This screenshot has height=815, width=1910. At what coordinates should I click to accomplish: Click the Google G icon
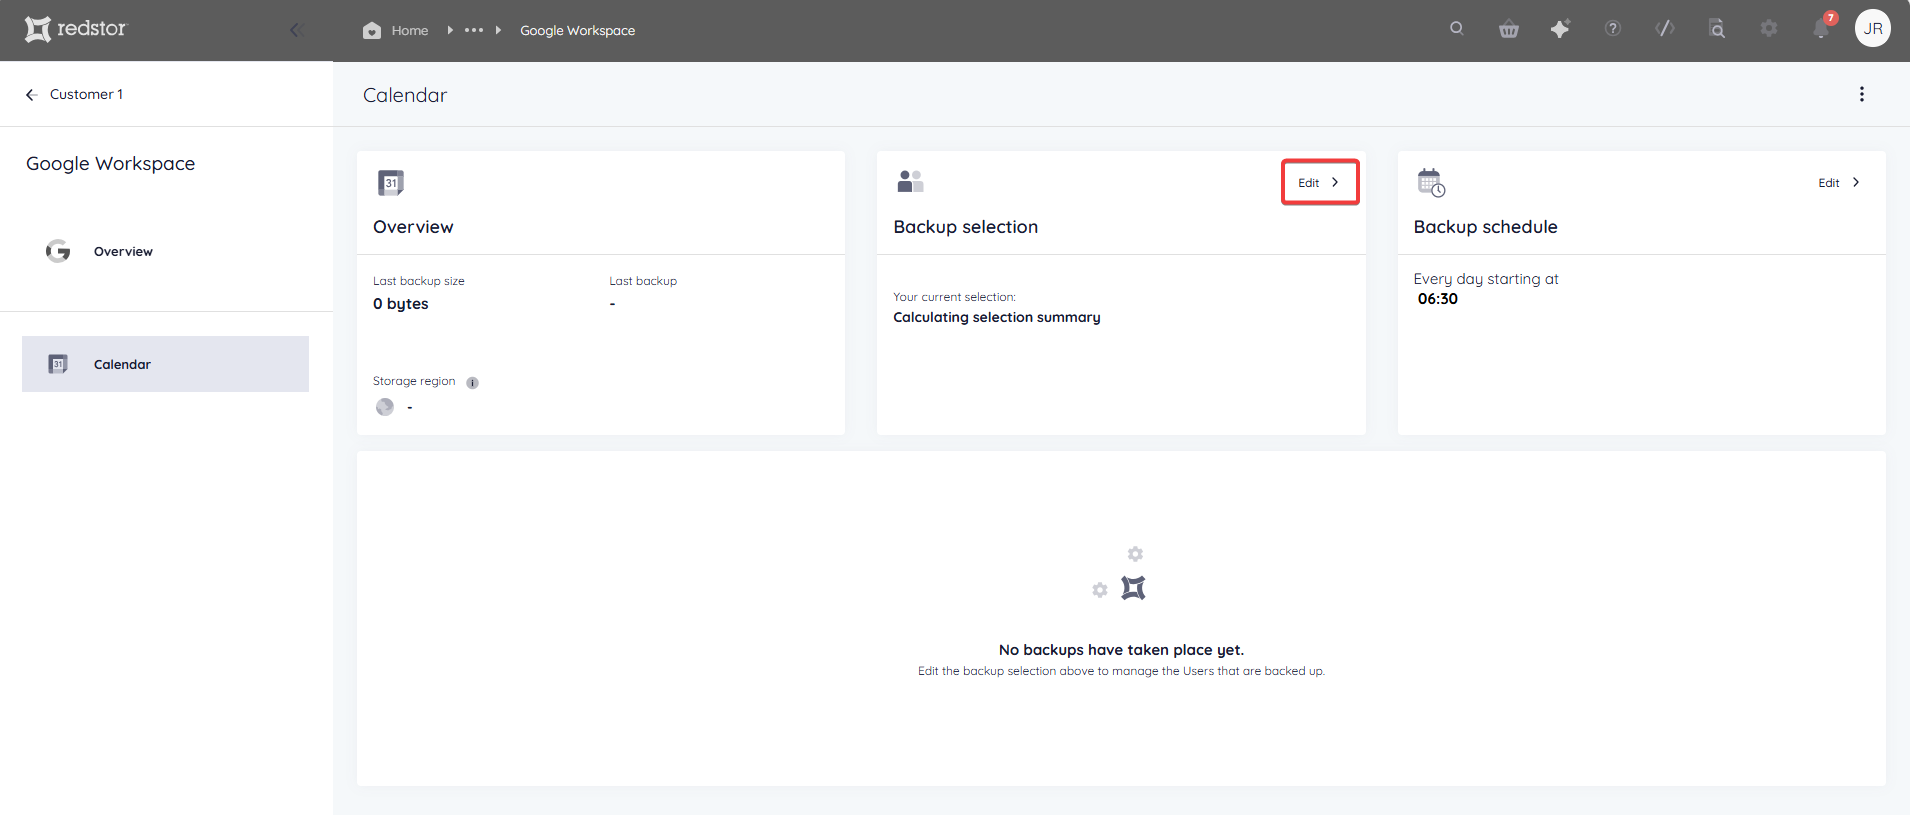pyautogui.click(x=58, y=251)
